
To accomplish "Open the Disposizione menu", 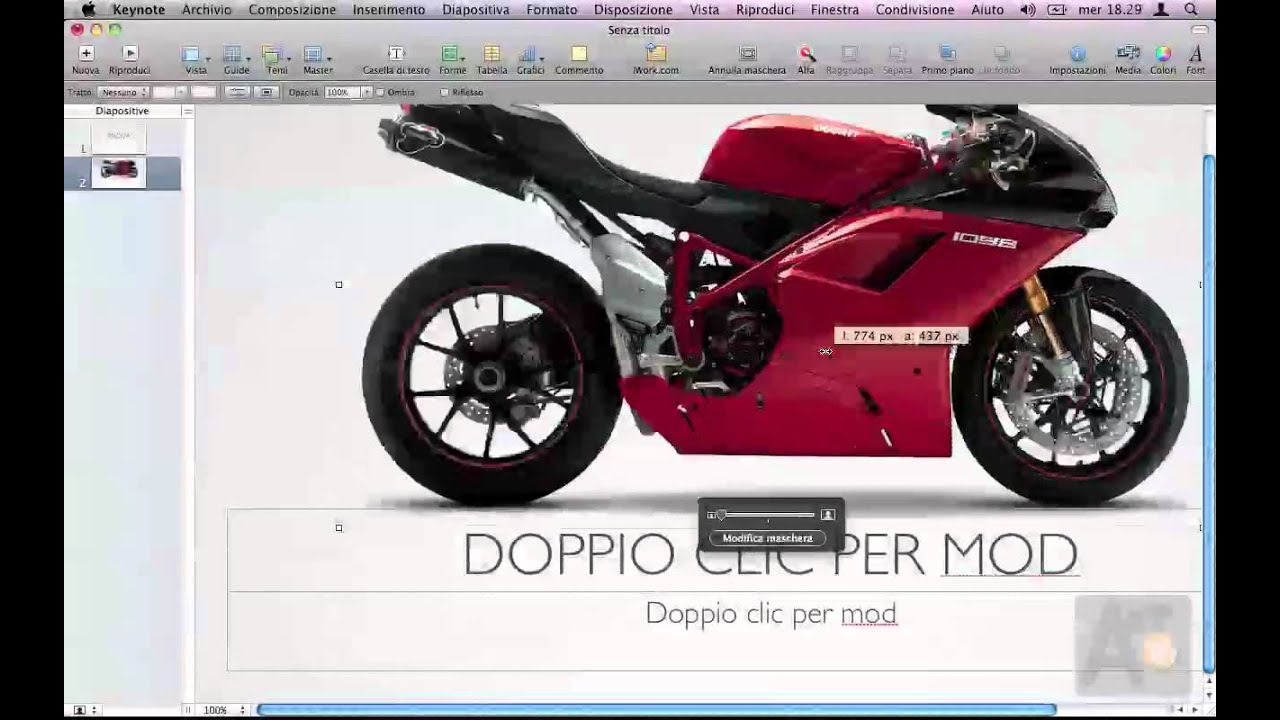I will point(633,9).
